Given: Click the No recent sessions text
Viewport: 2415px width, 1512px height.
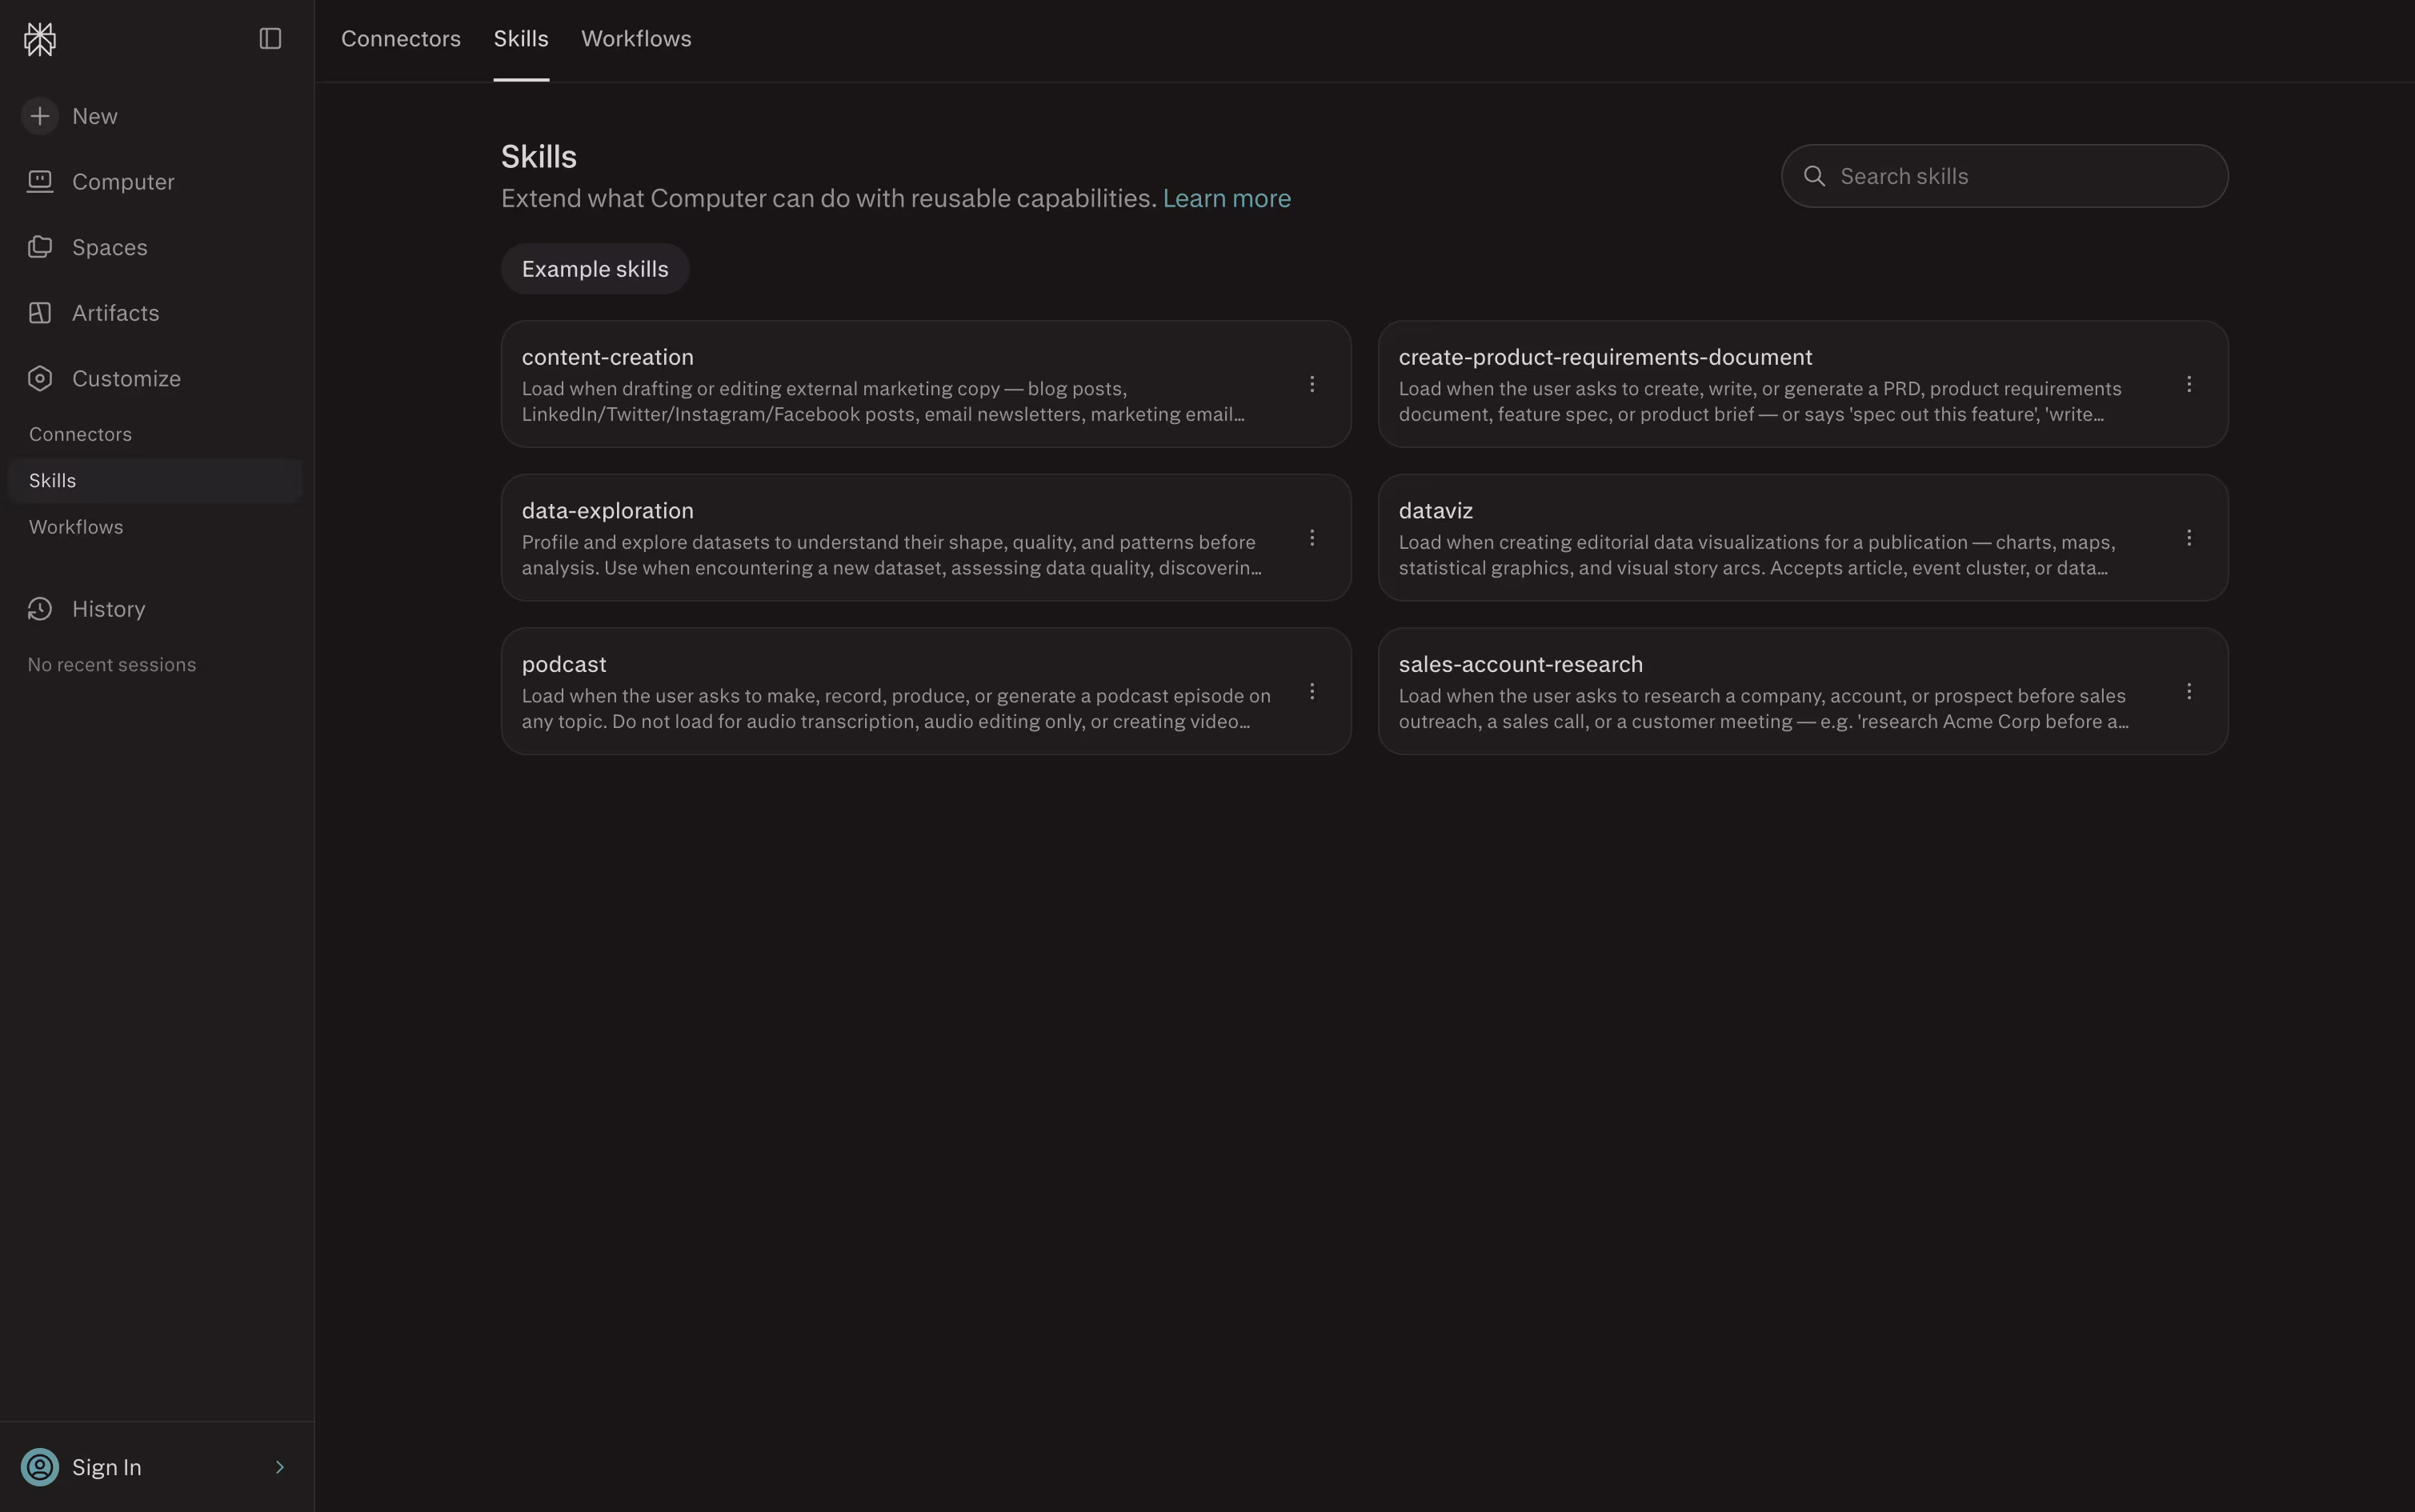Looking at the screenshot, I should pos(112,665).
